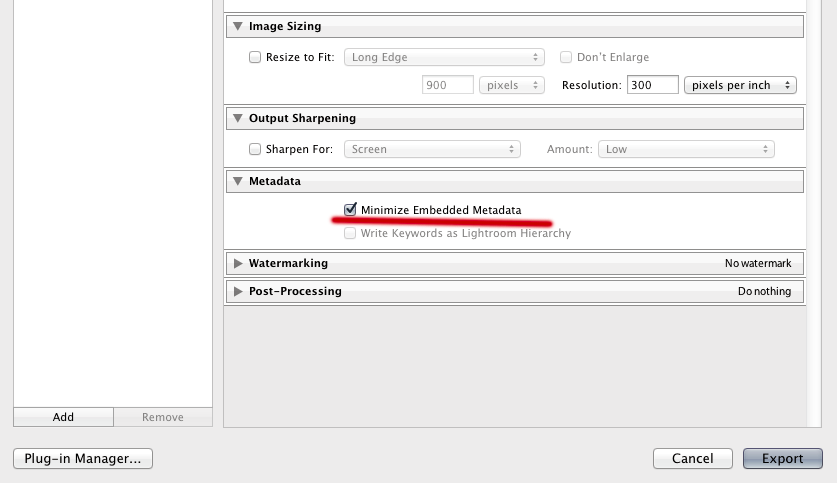837x483 pixels.
Task: Toggle the Don't Enlarge checkbox
Action: pos(567,58)
